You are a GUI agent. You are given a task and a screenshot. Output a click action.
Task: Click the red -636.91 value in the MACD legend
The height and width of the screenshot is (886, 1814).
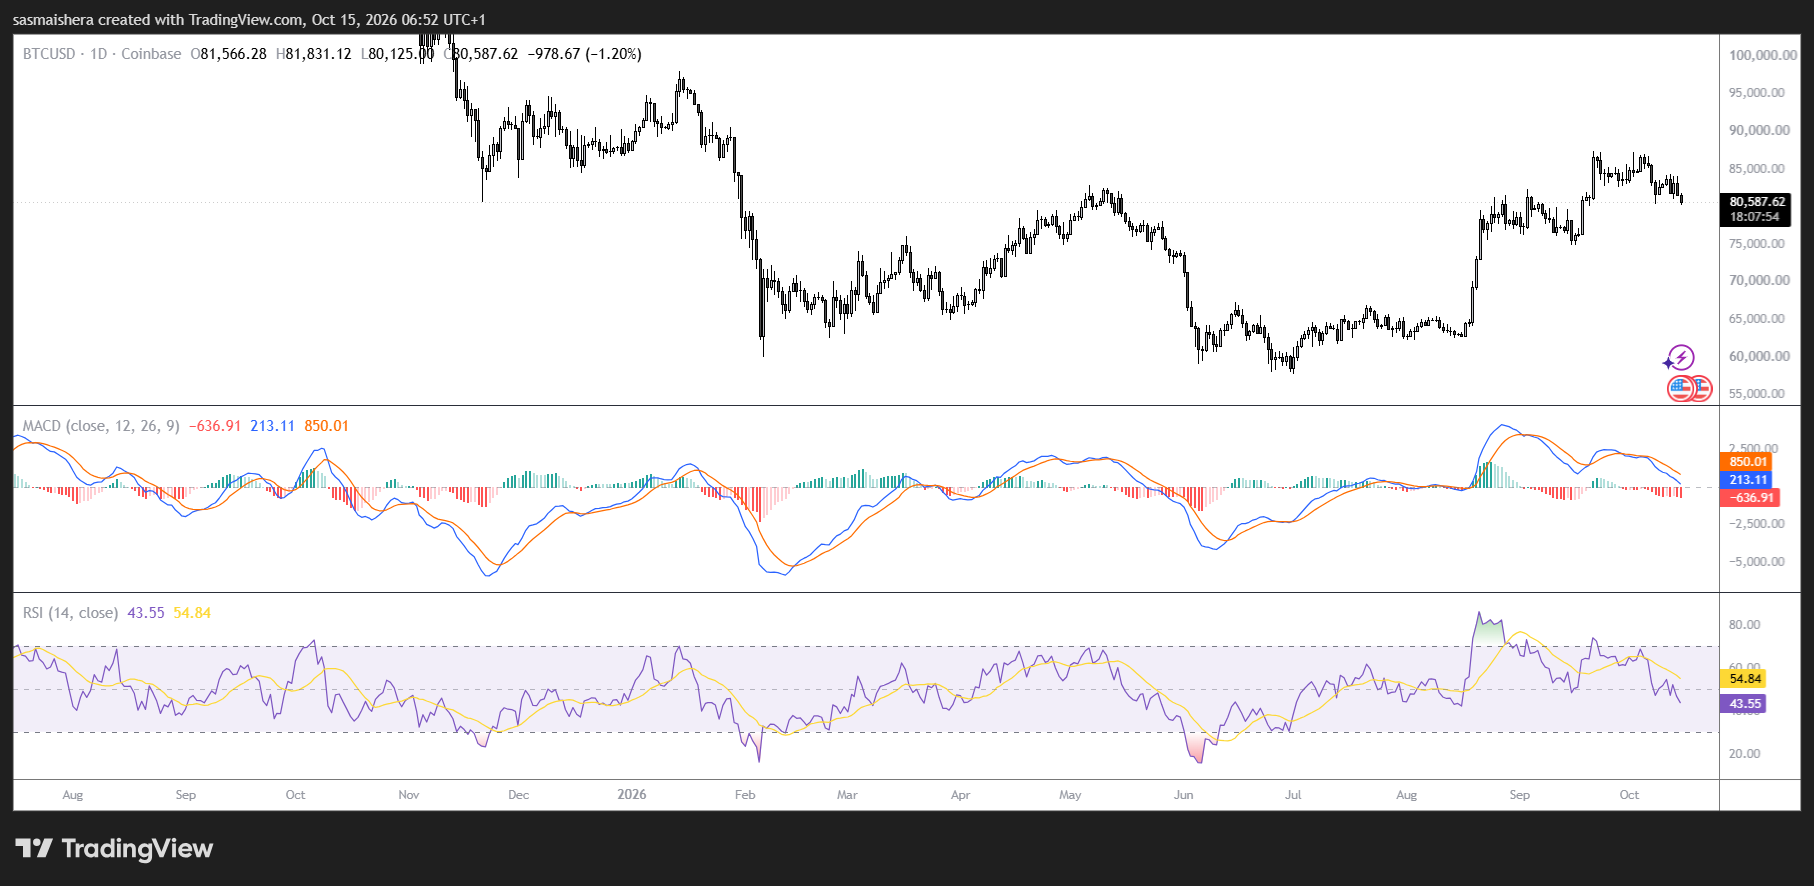tap(215, 426)
